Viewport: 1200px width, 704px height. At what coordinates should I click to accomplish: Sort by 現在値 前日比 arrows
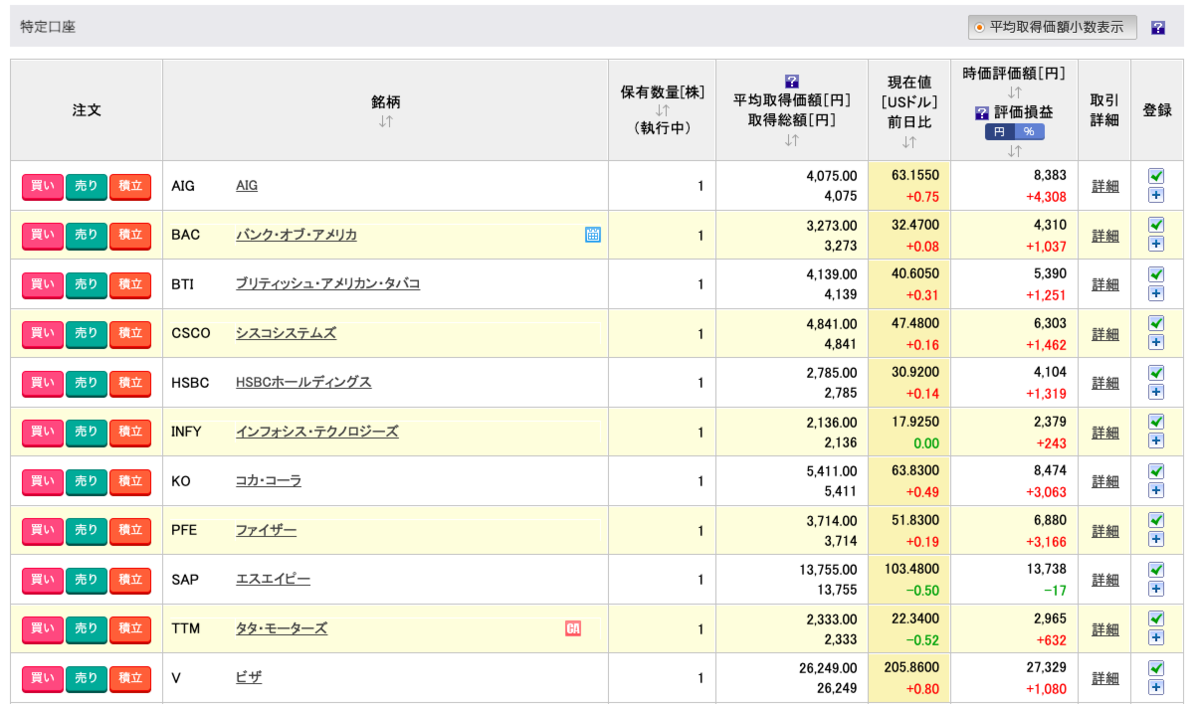click(x=909, y=142)
